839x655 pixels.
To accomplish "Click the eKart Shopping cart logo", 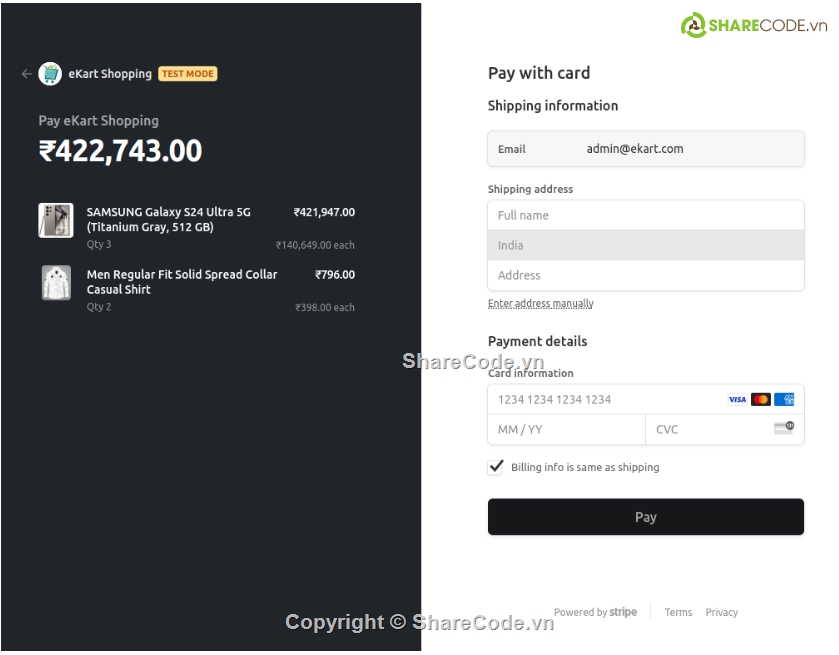I will click(50, 73).
